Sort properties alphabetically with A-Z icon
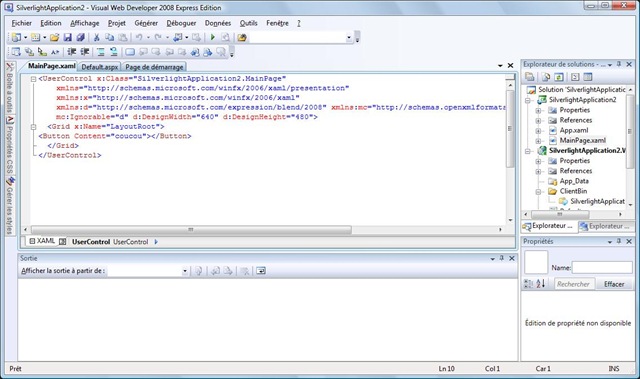The width and height of the screenshot is (640, 379). tap(540, 284)
